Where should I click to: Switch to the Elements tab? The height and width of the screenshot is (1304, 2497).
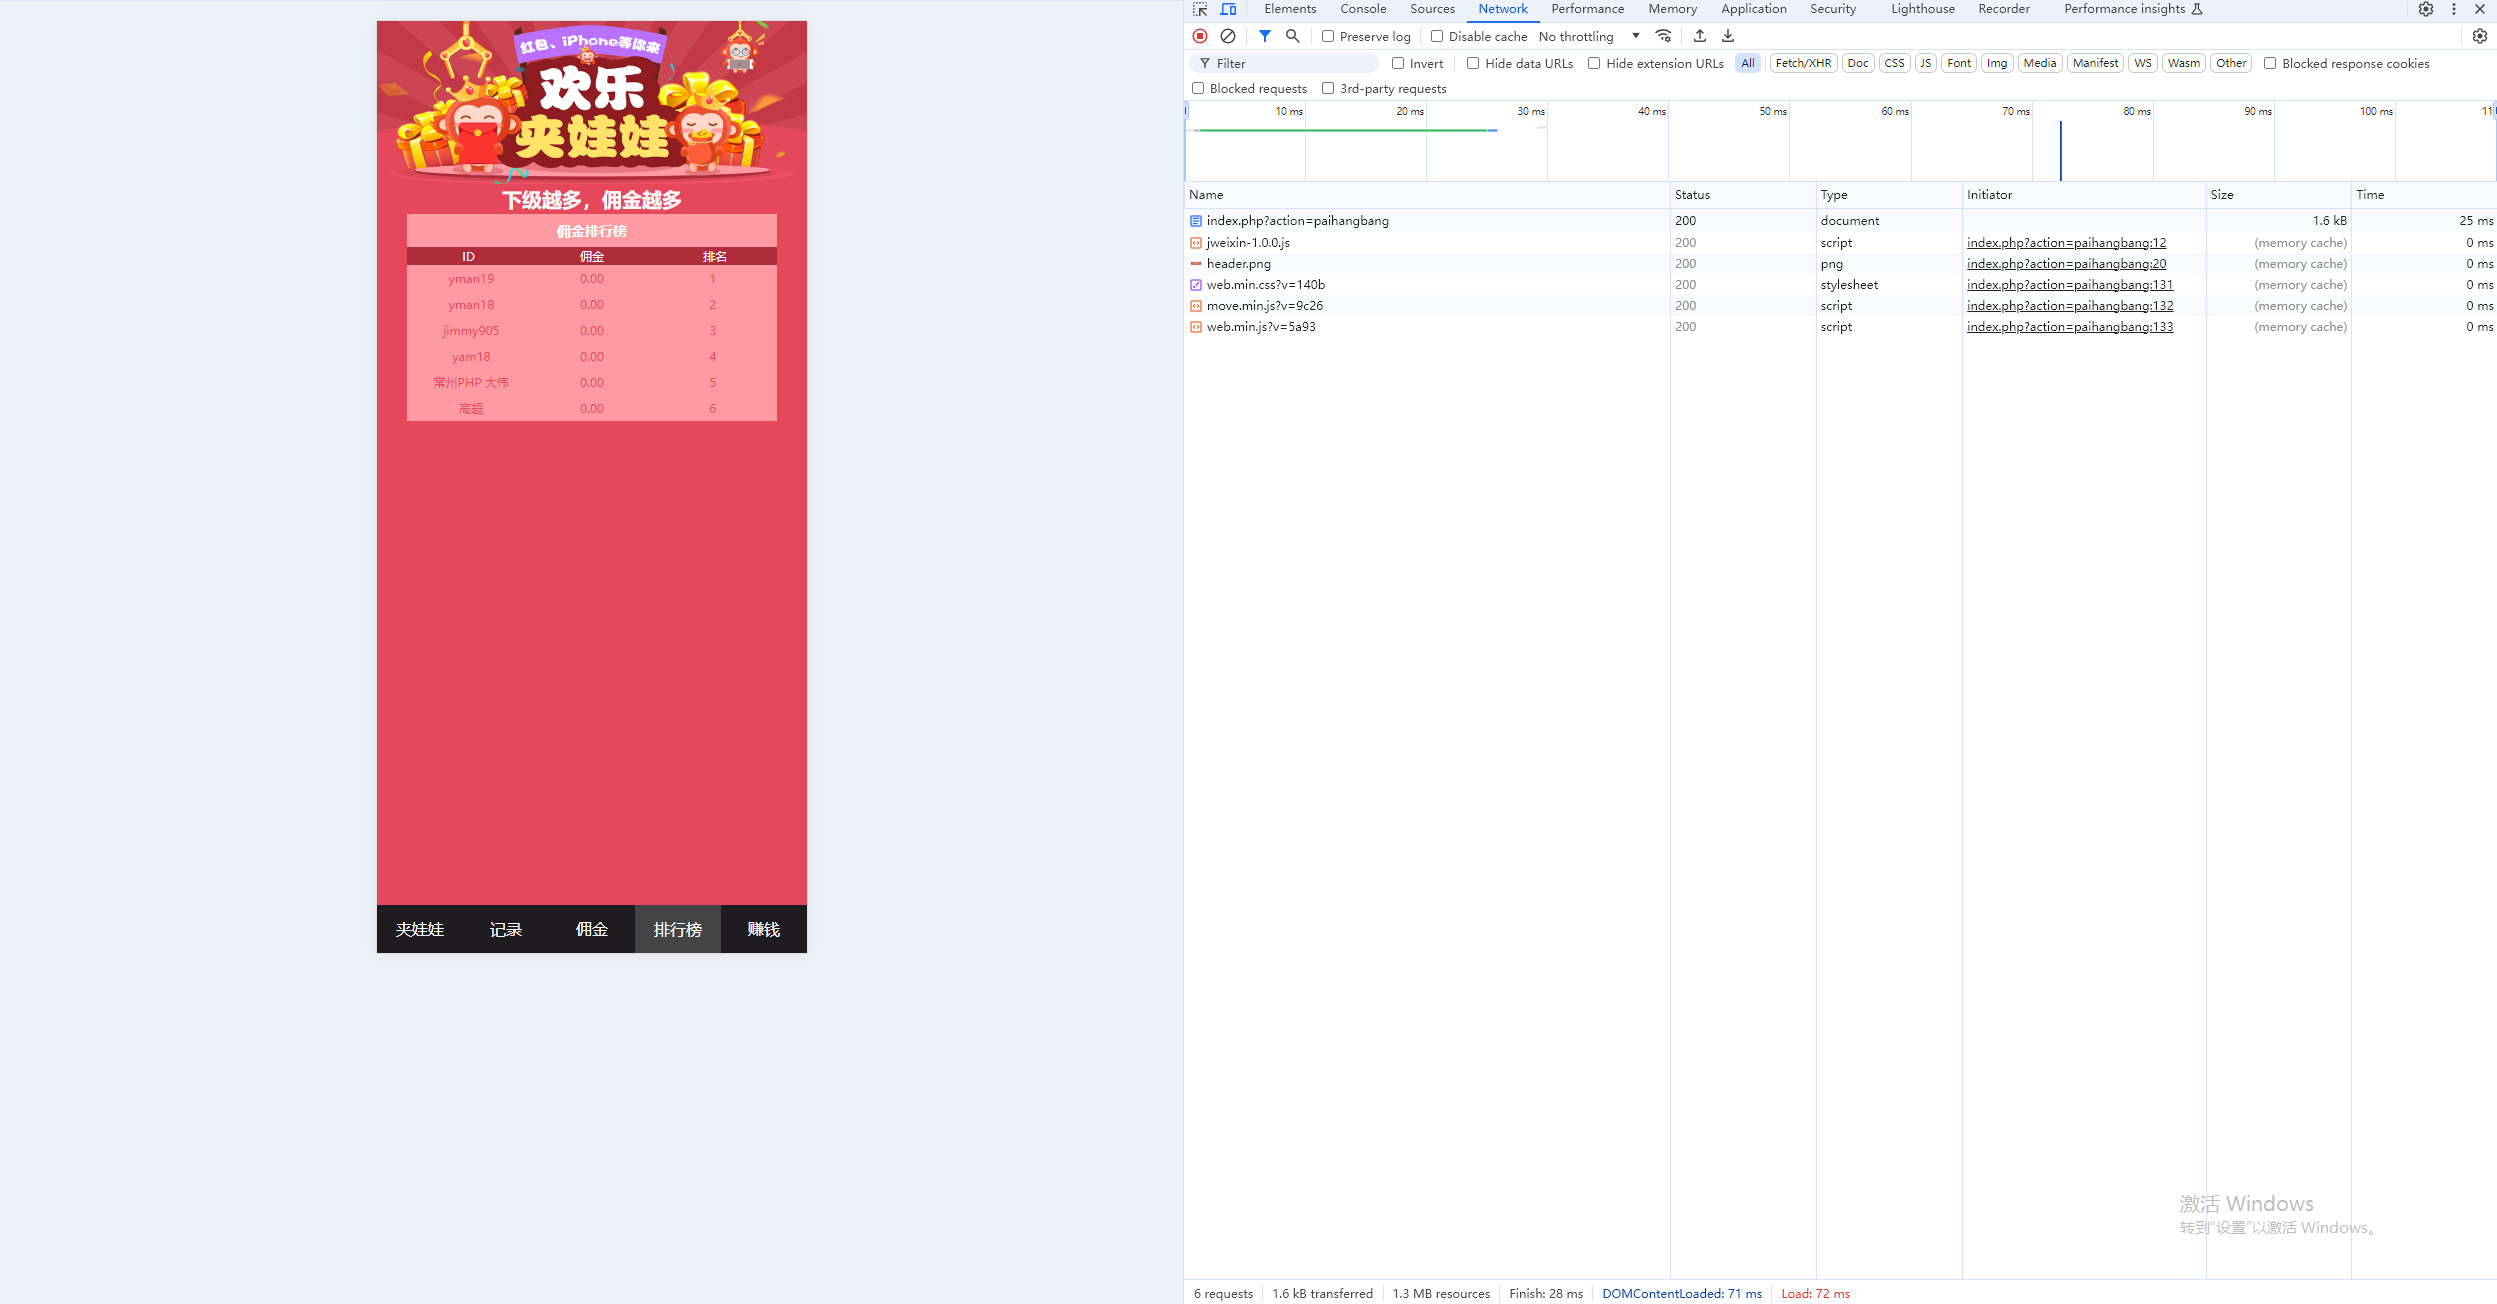tap(1290, 9)
